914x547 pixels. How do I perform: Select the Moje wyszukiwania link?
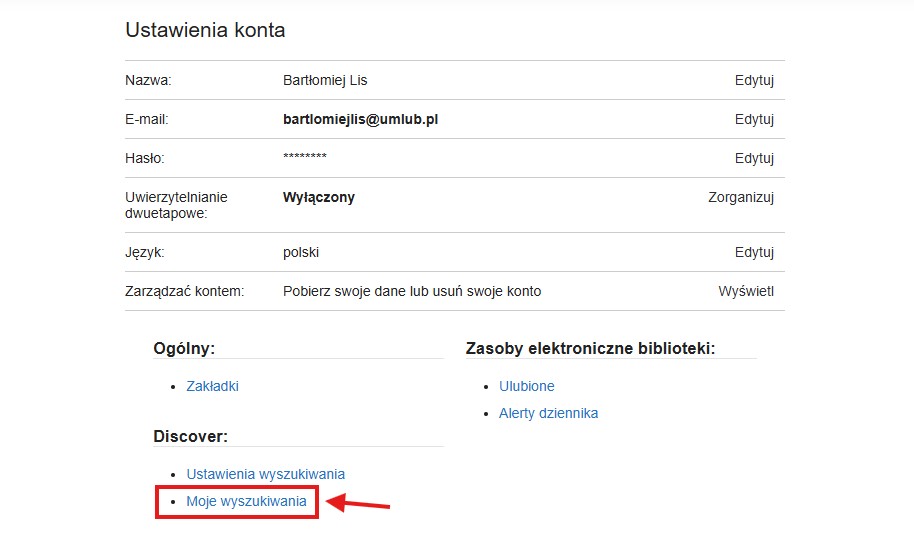point(246,501)
